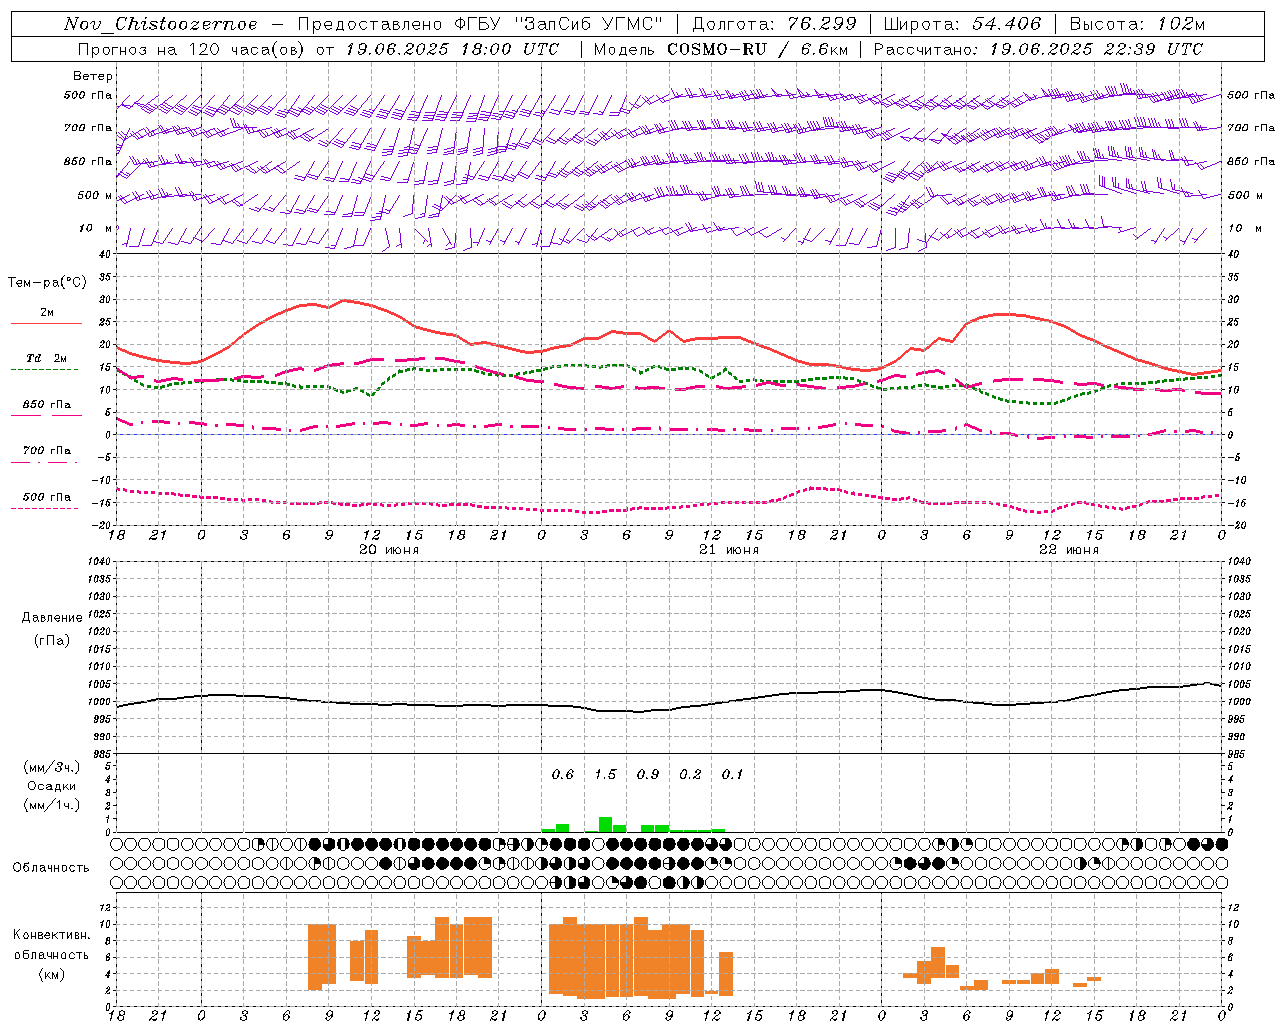This screenshot has height=1024, width=1280.
Task: Click the model name COSMO-RU / 6.6км
Action: pyautogui.click(x=757, y=49)
